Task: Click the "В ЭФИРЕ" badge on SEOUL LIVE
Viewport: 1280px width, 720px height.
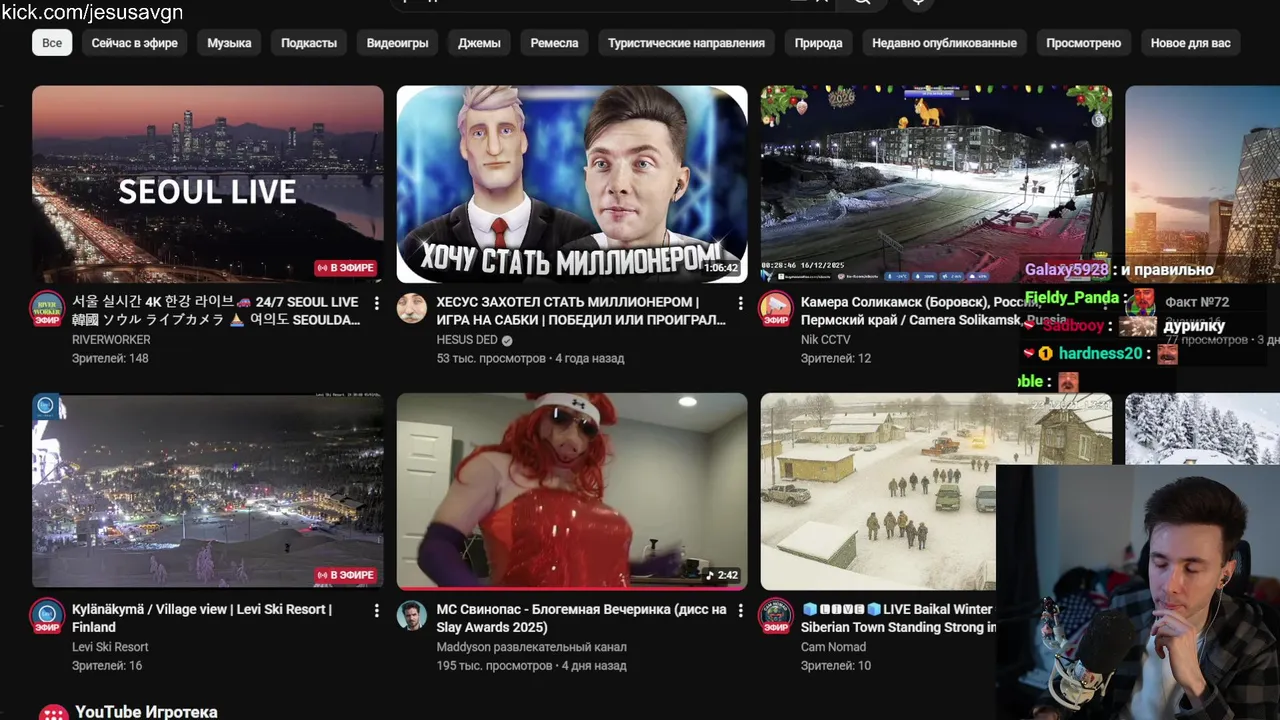Action: click(x=346, y=268)
